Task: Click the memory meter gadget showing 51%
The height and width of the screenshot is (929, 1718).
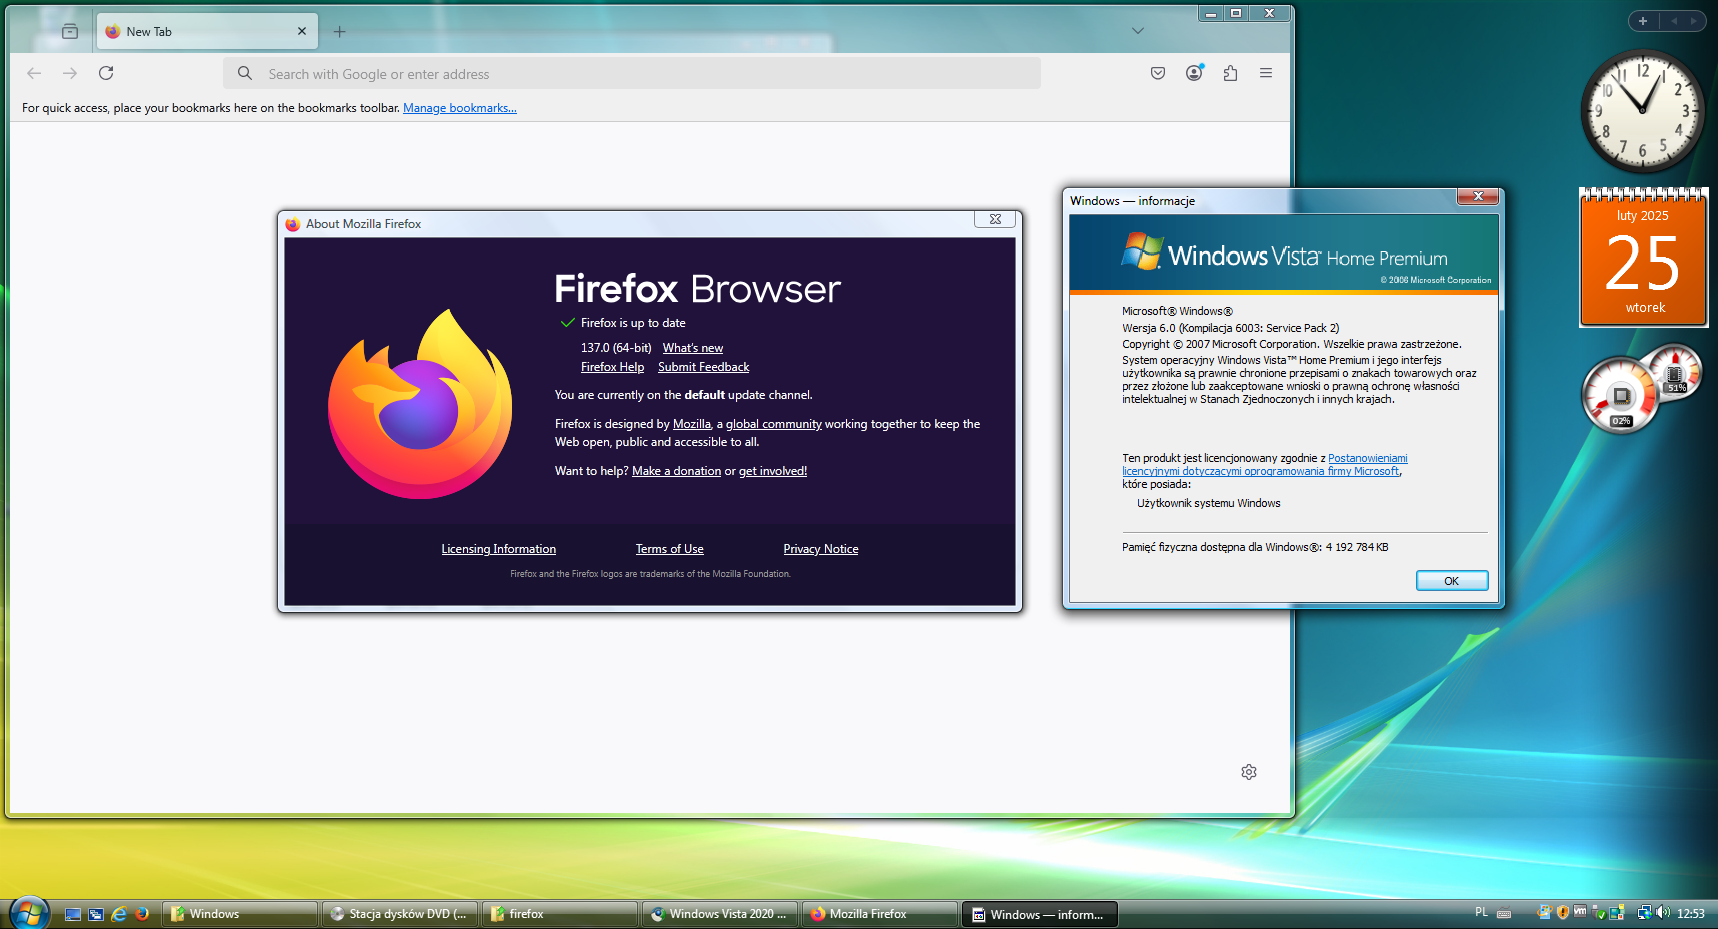Action: [1674, 371]
